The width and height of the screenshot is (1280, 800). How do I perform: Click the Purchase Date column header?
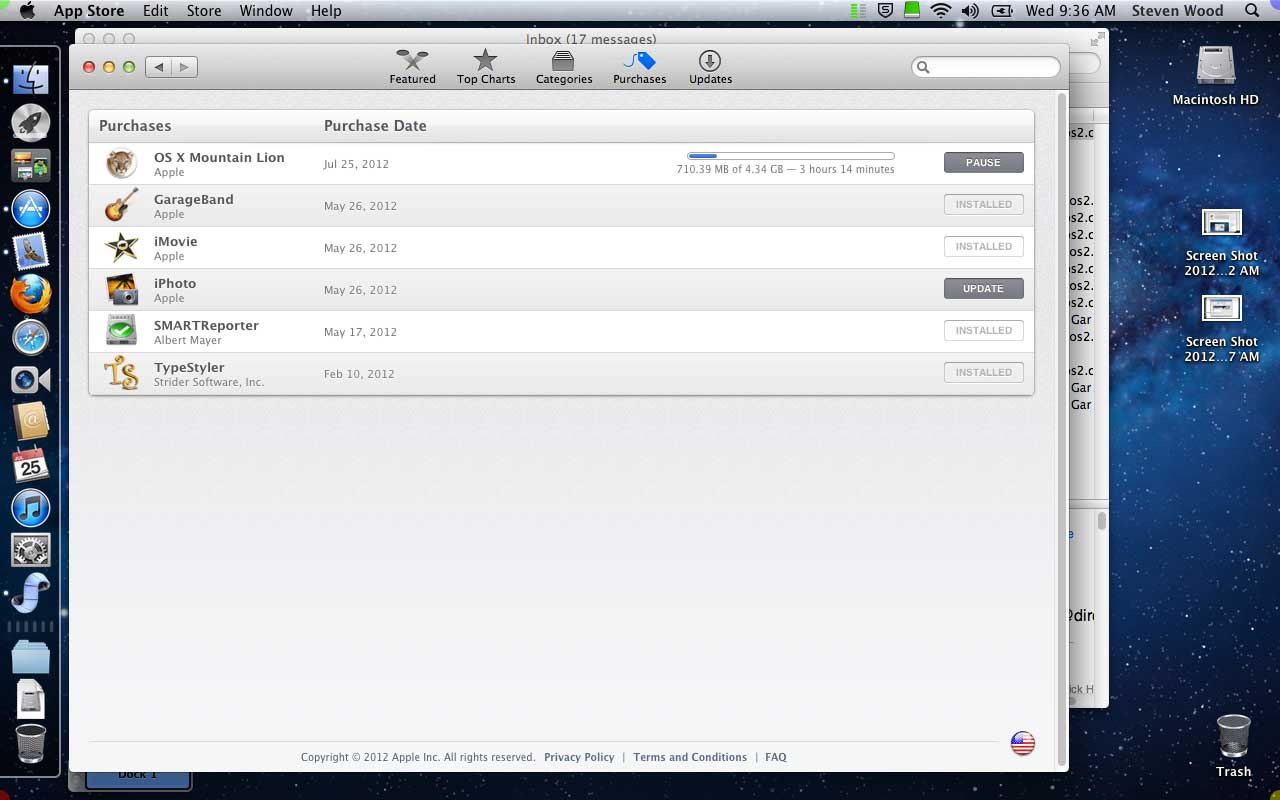pyautogui.click(x=375, y=126)
